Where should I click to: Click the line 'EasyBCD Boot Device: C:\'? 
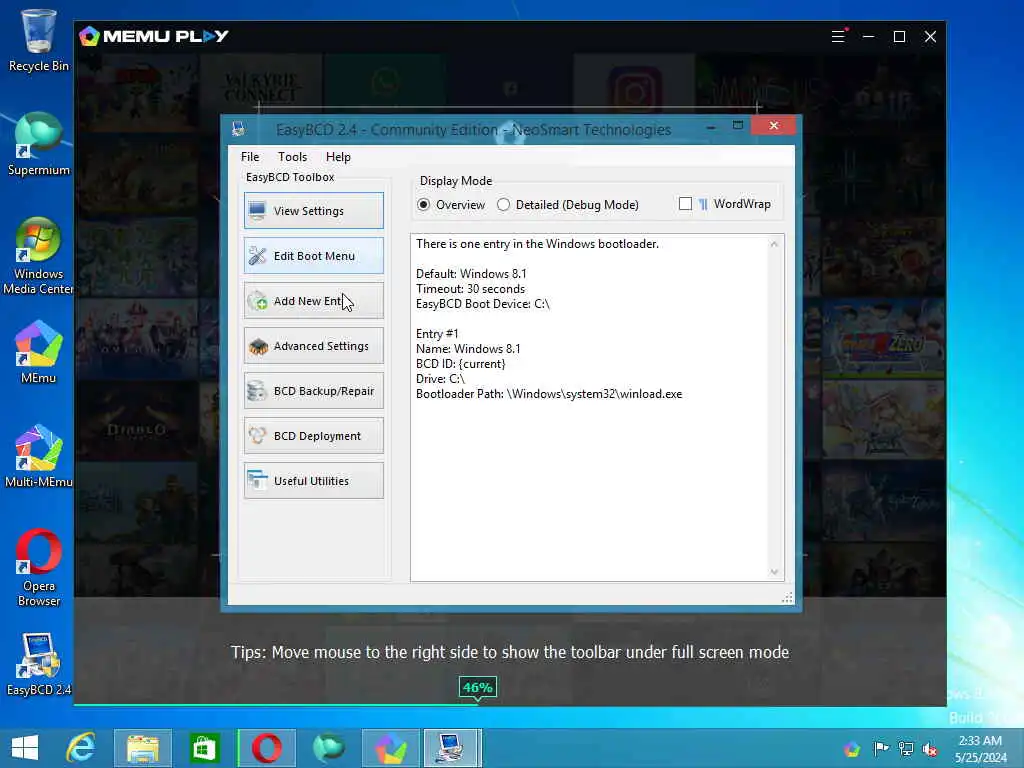coord(483,304)
